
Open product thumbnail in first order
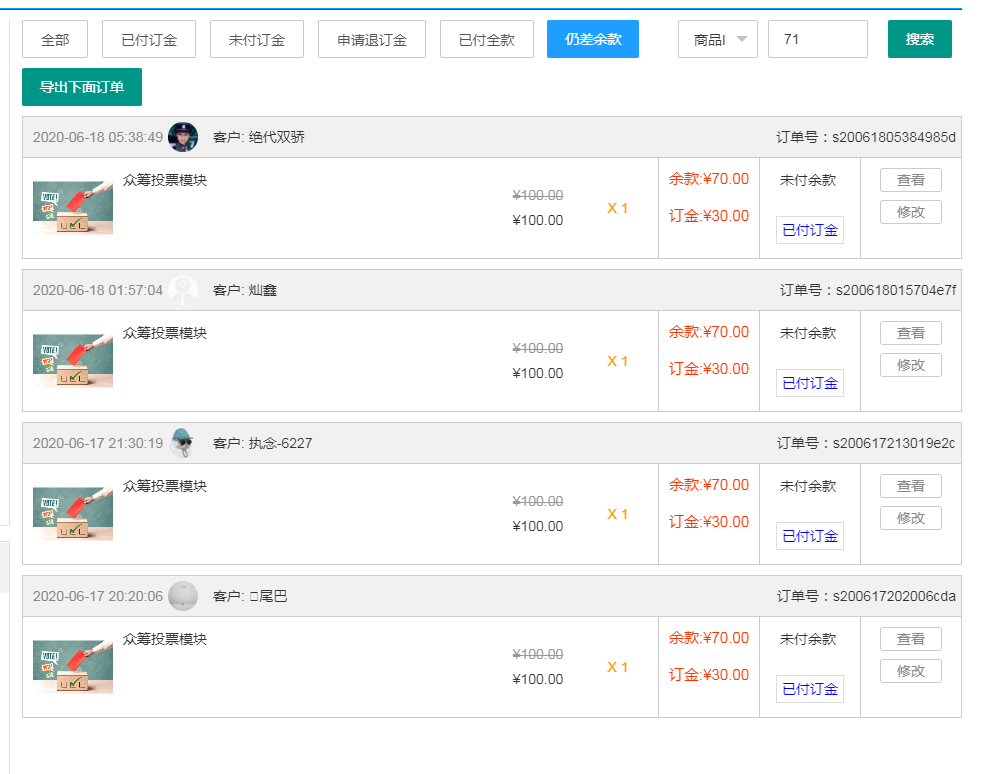[73, 208]
